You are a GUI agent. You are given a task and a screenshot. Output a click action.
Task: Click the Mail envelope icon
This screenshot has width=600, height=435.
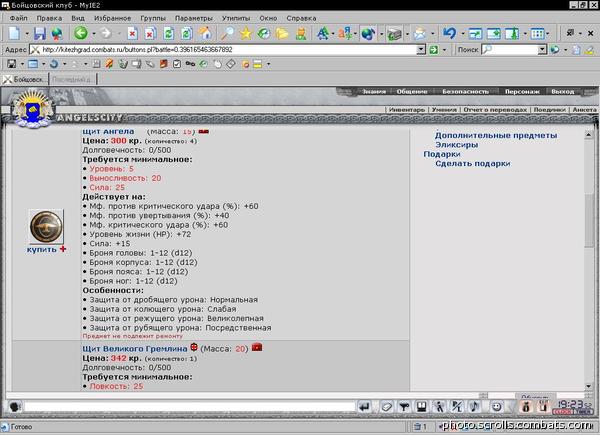pos(420,34)
